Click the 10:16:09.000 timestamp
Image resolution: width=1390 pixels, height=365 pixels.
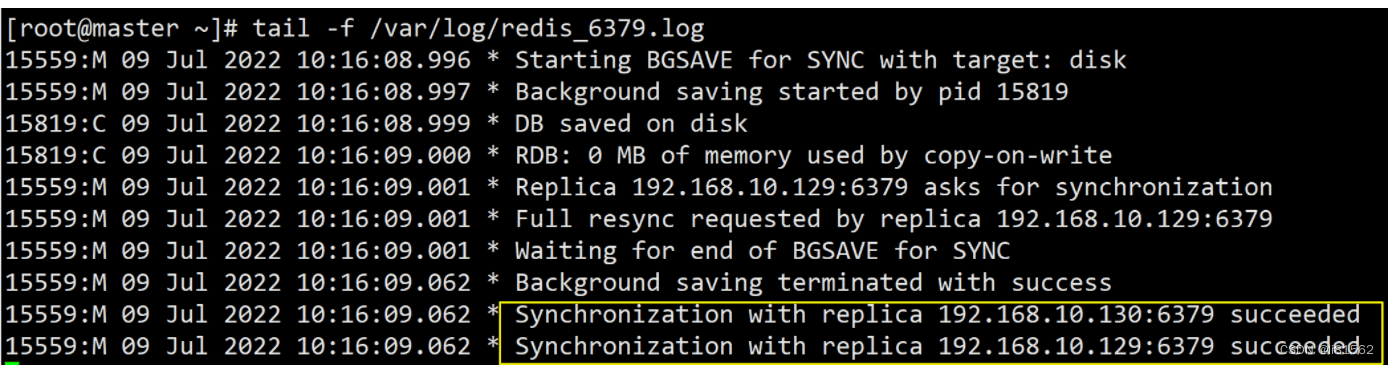point(383,156)
